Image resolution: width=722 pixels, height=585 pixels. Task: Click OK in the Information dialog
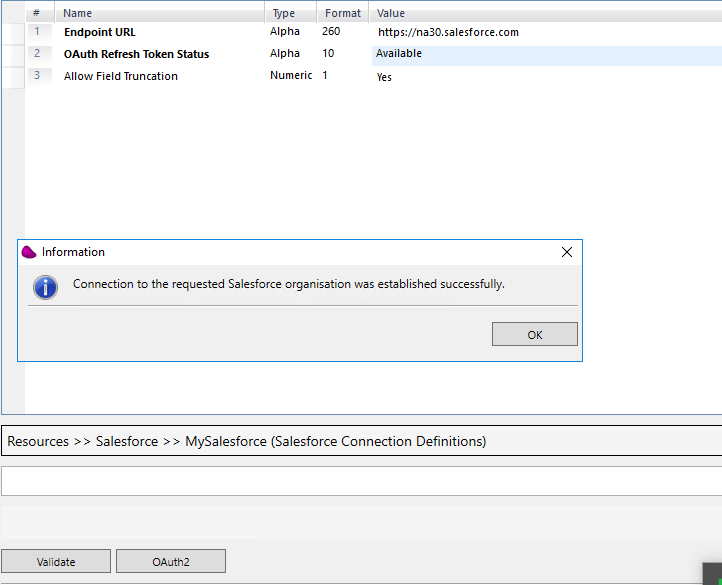(x=535, y=334)
